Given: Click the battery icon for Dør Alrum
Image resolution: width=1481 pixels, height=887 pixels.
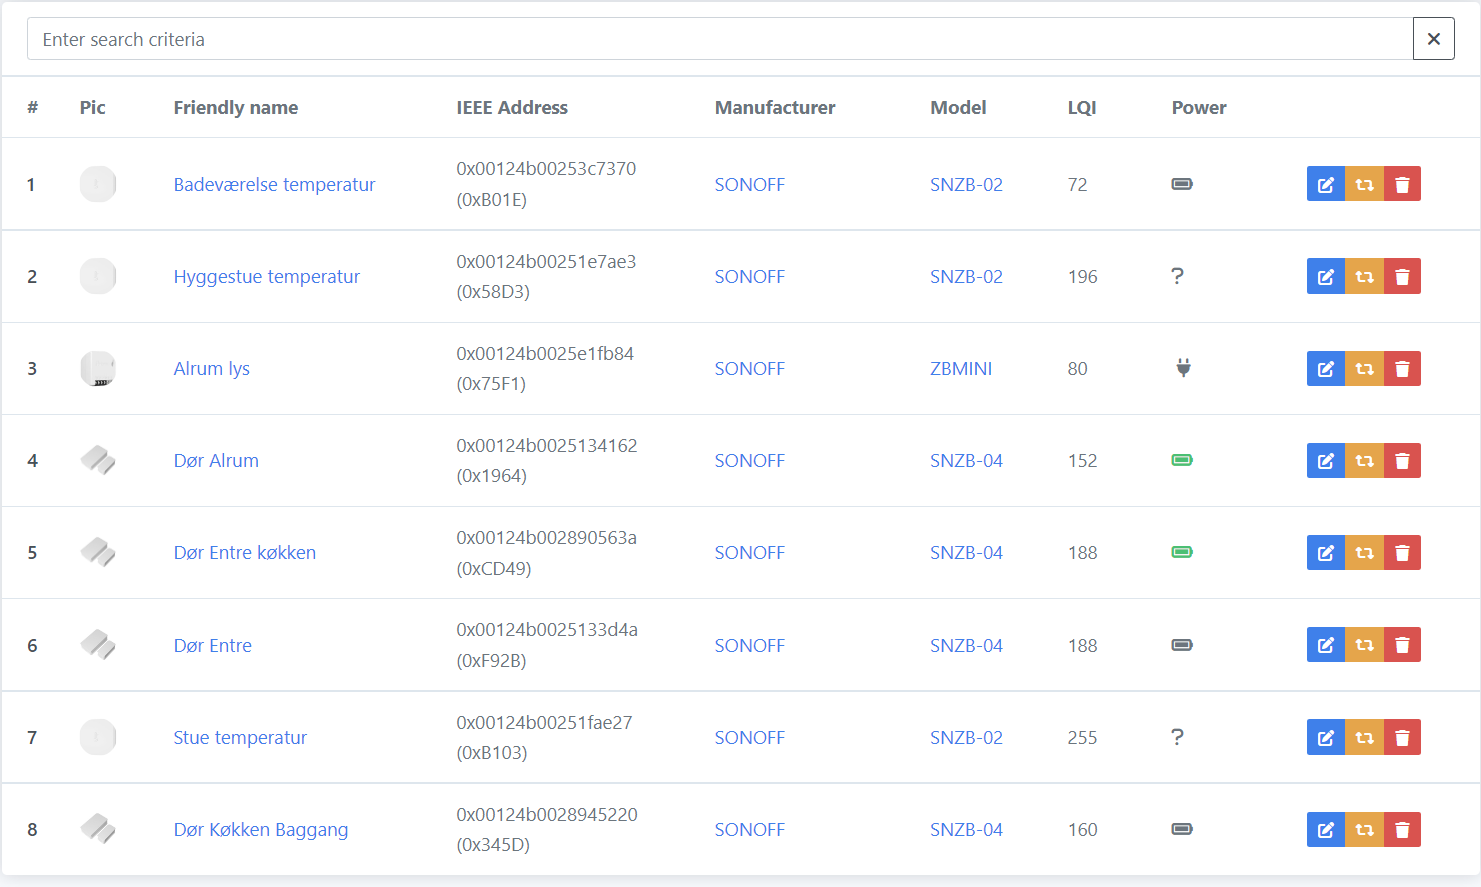Looking at the screenshot, I should tap(1181, 460).
